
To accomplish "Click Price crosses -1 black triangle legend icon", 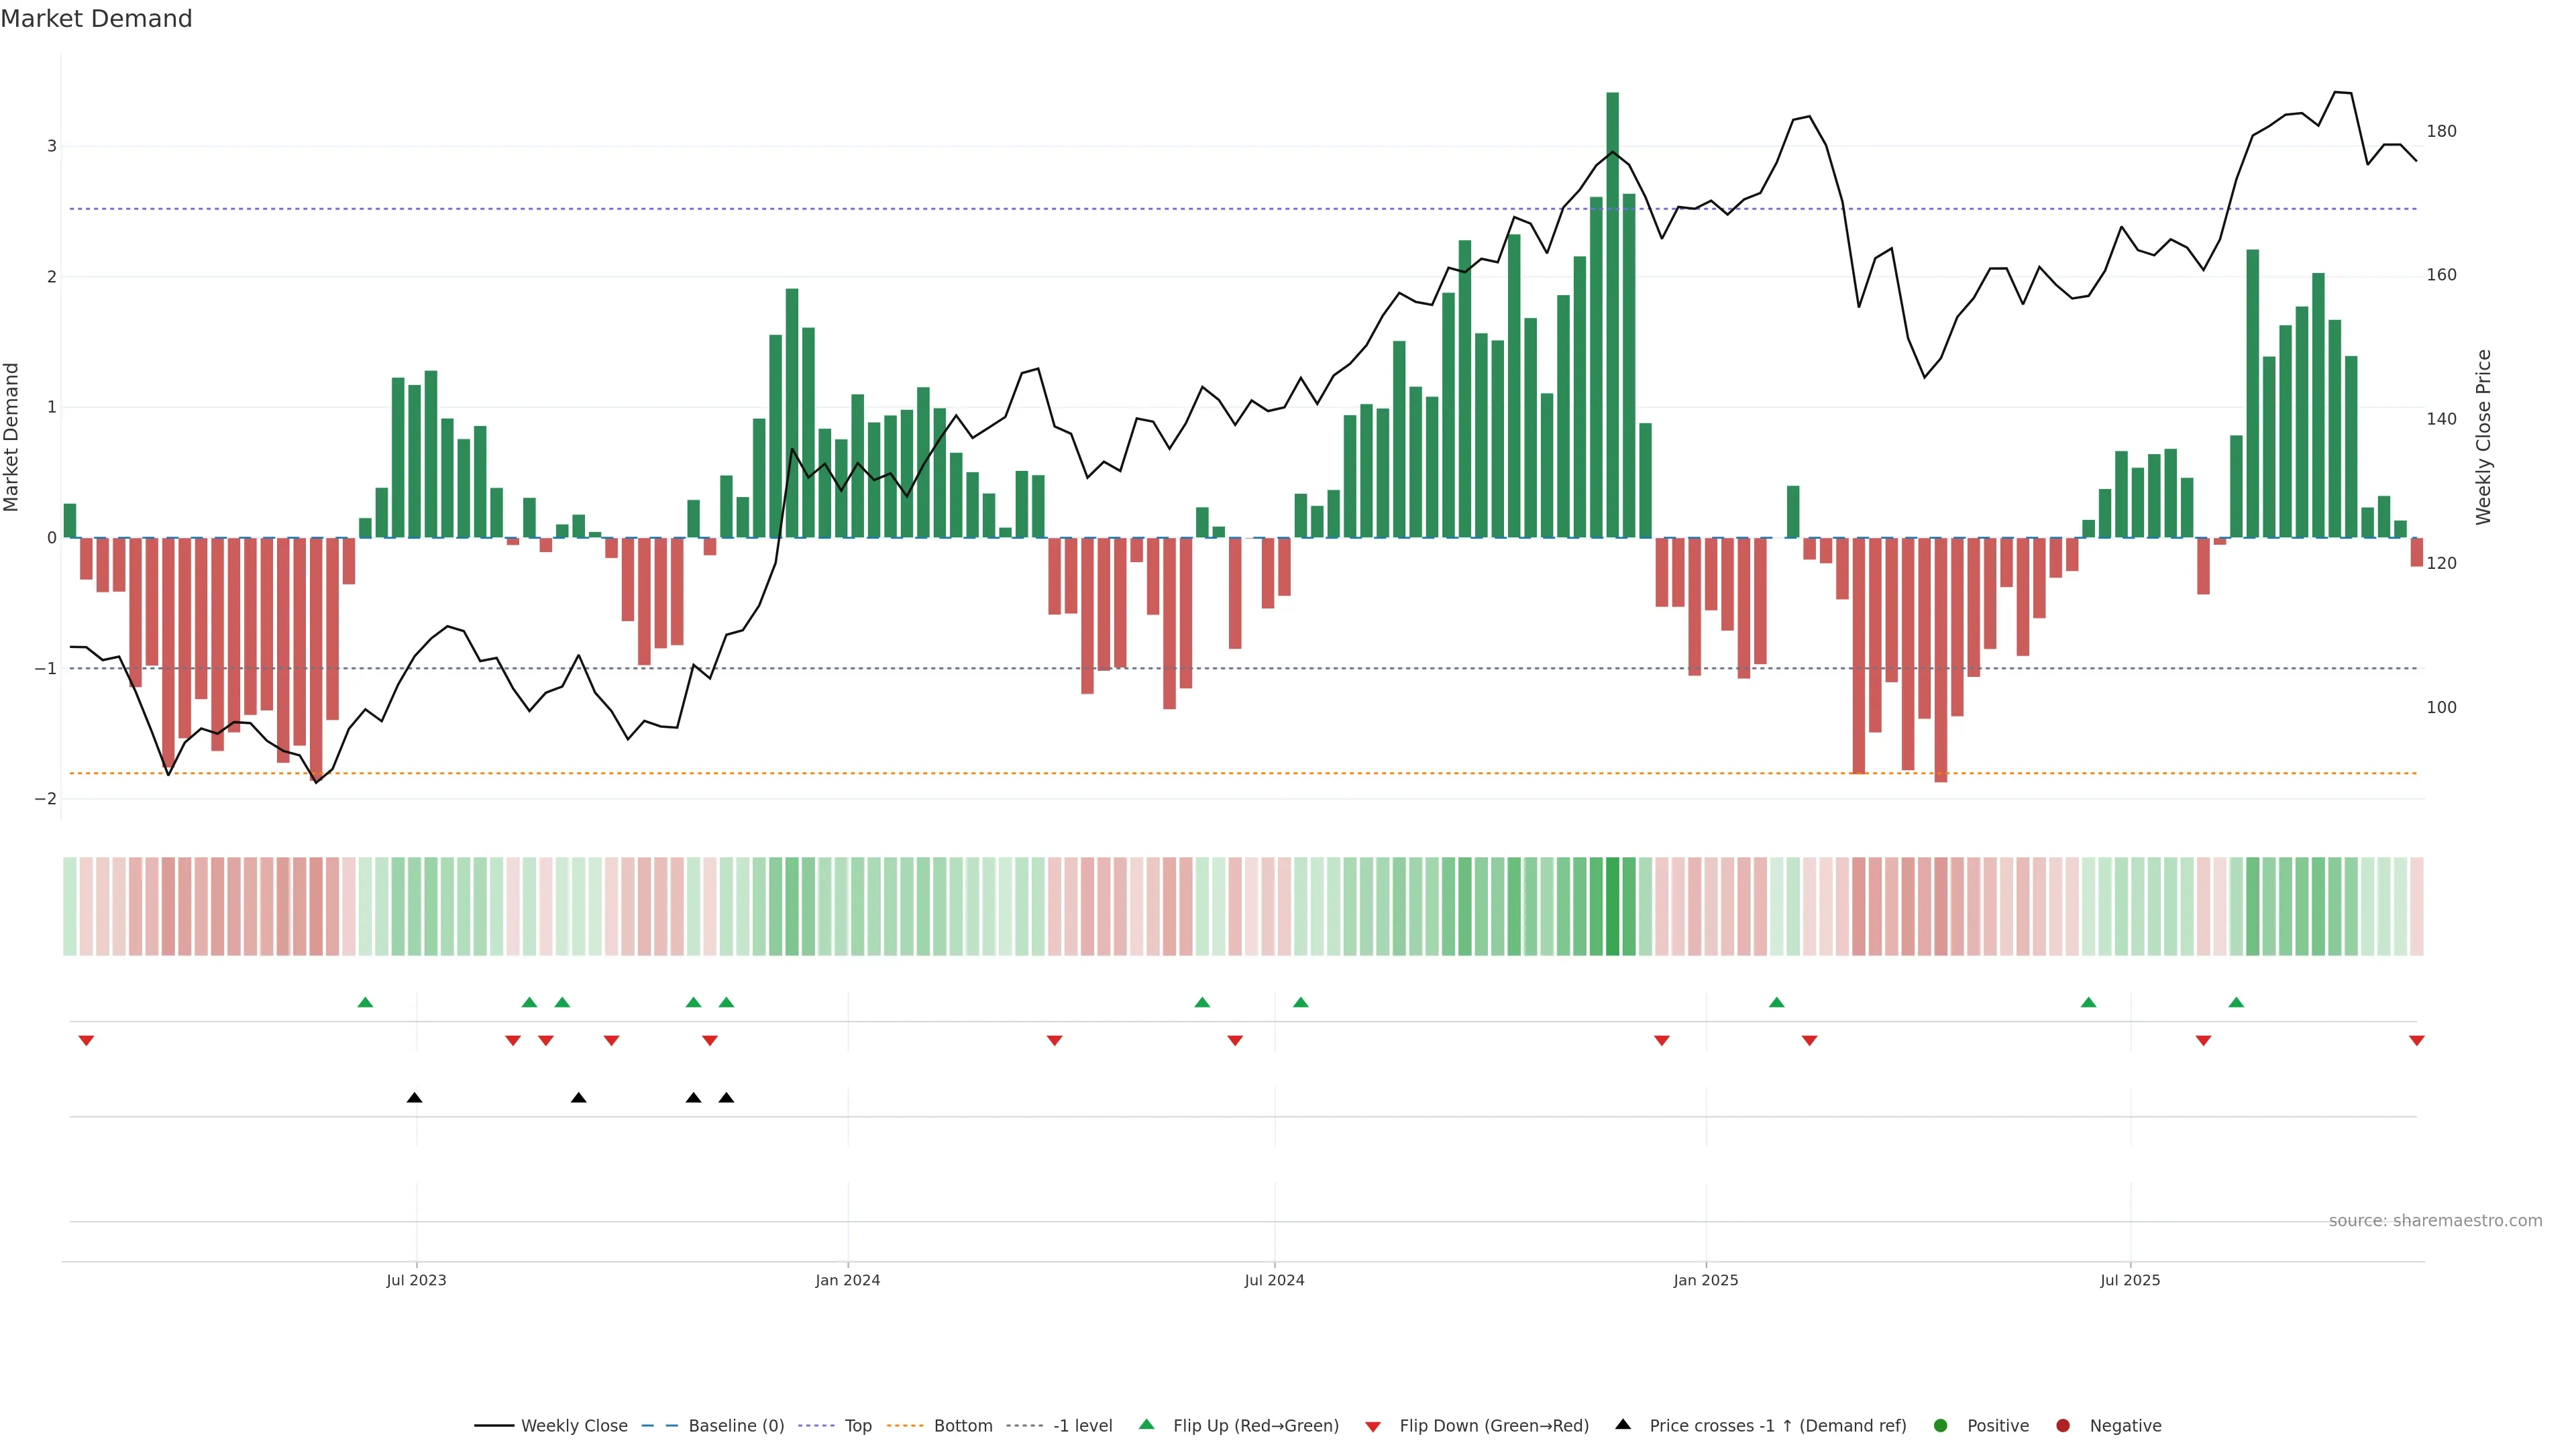I will (1623, 1424).
